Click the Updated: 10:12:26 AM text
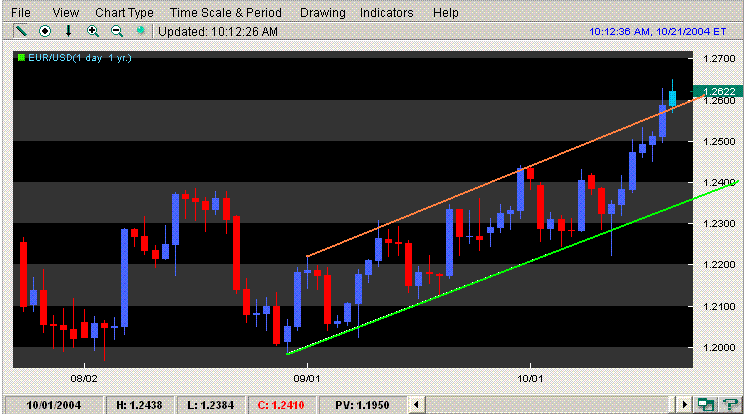Viewport: 744px width, 414px height. 218,32
